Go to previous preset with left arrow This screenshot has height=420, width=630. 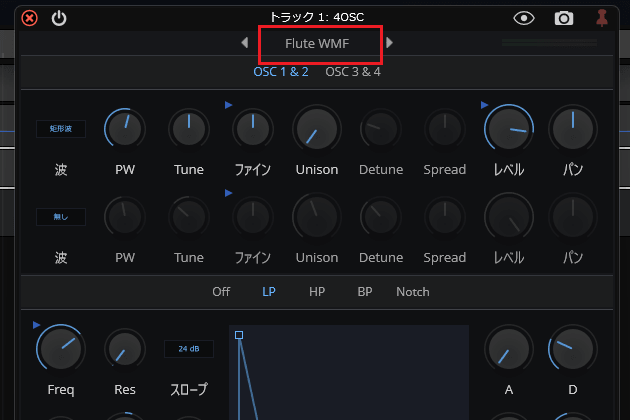tap(245, 43)
